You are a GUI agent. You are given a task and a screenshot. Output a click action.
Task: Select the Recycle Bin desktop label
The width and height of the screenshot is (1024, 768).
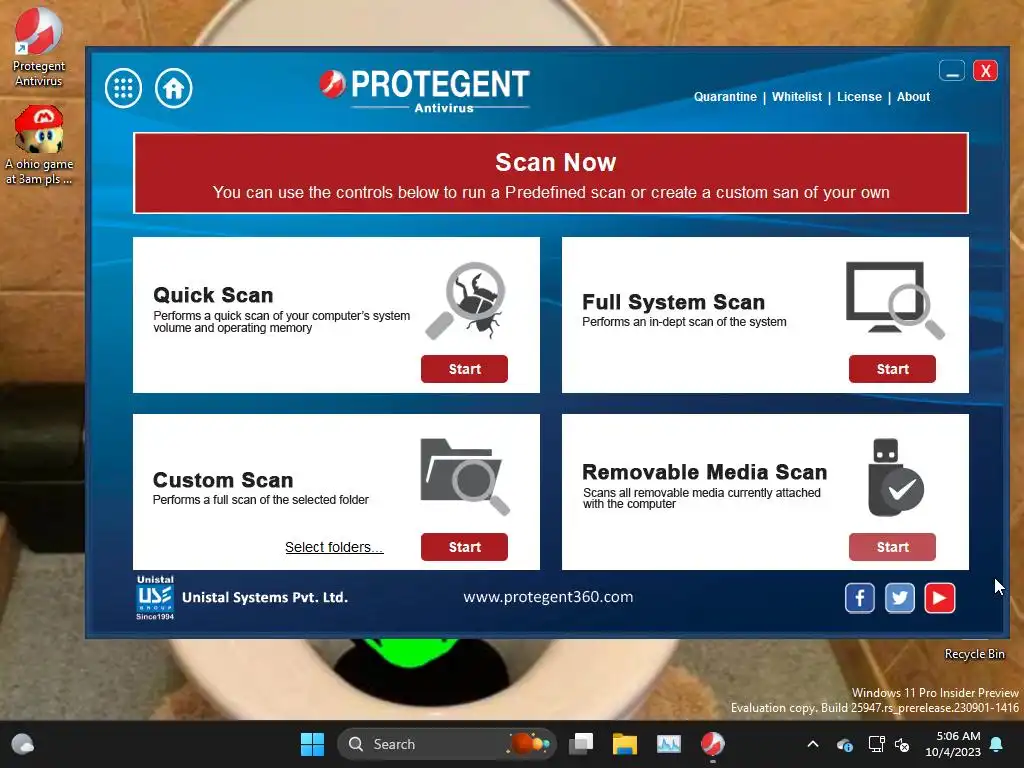click(x=974, y=654)
